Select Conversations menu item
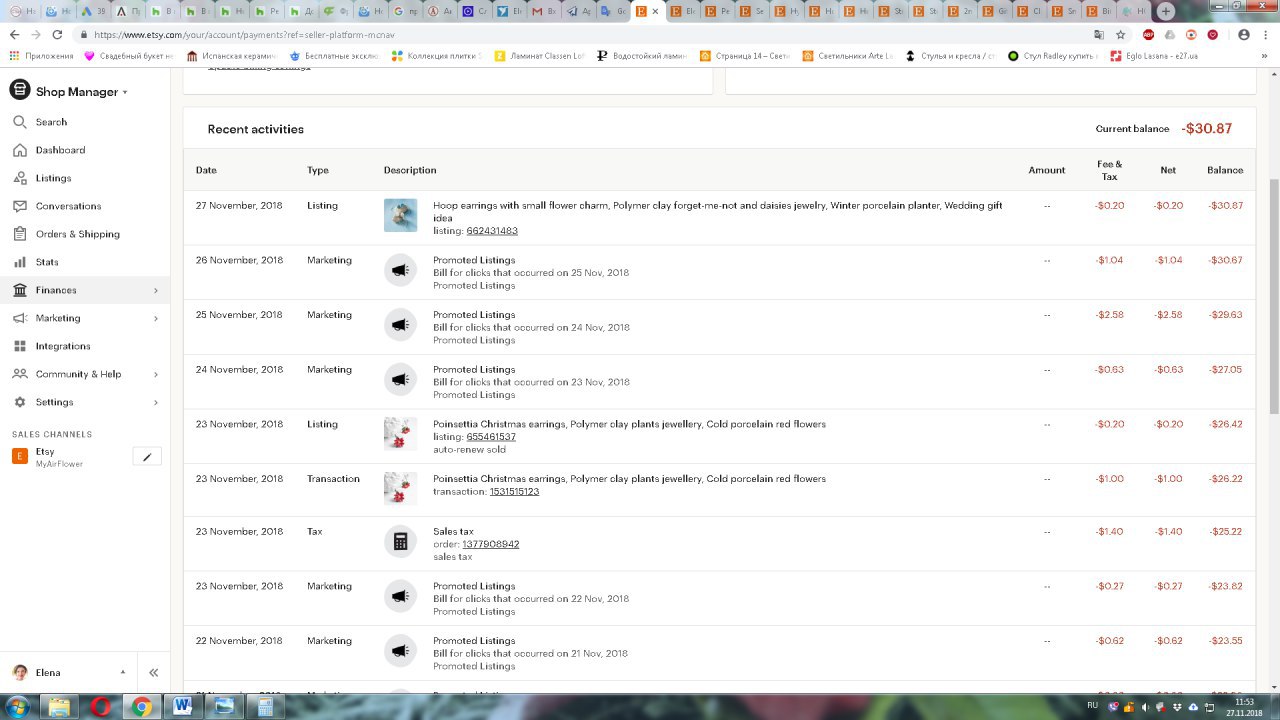This screenshot has width=1280, height=720. tap(68, 206)
